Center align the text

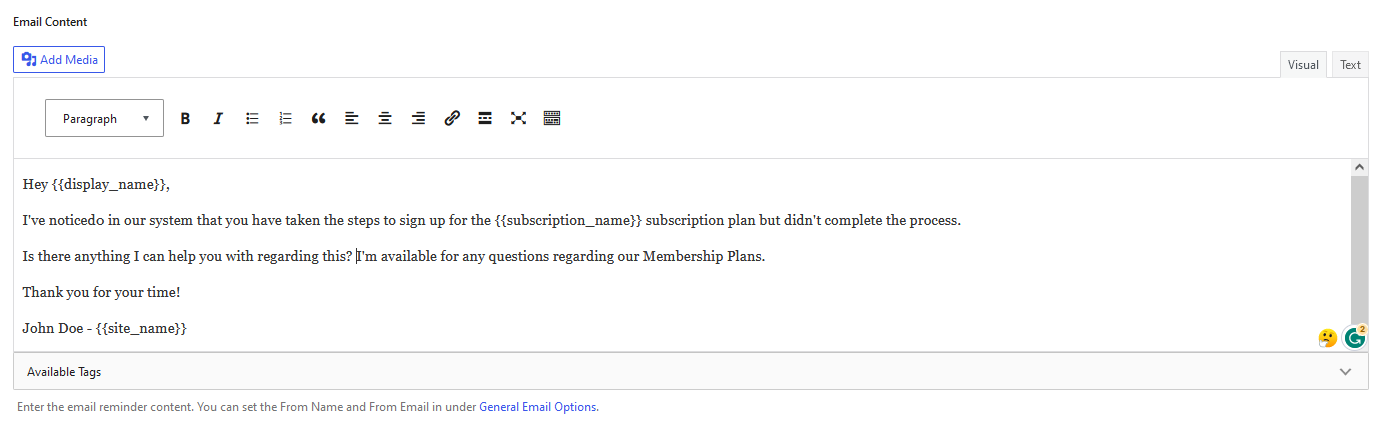click(x=385, y=118)
